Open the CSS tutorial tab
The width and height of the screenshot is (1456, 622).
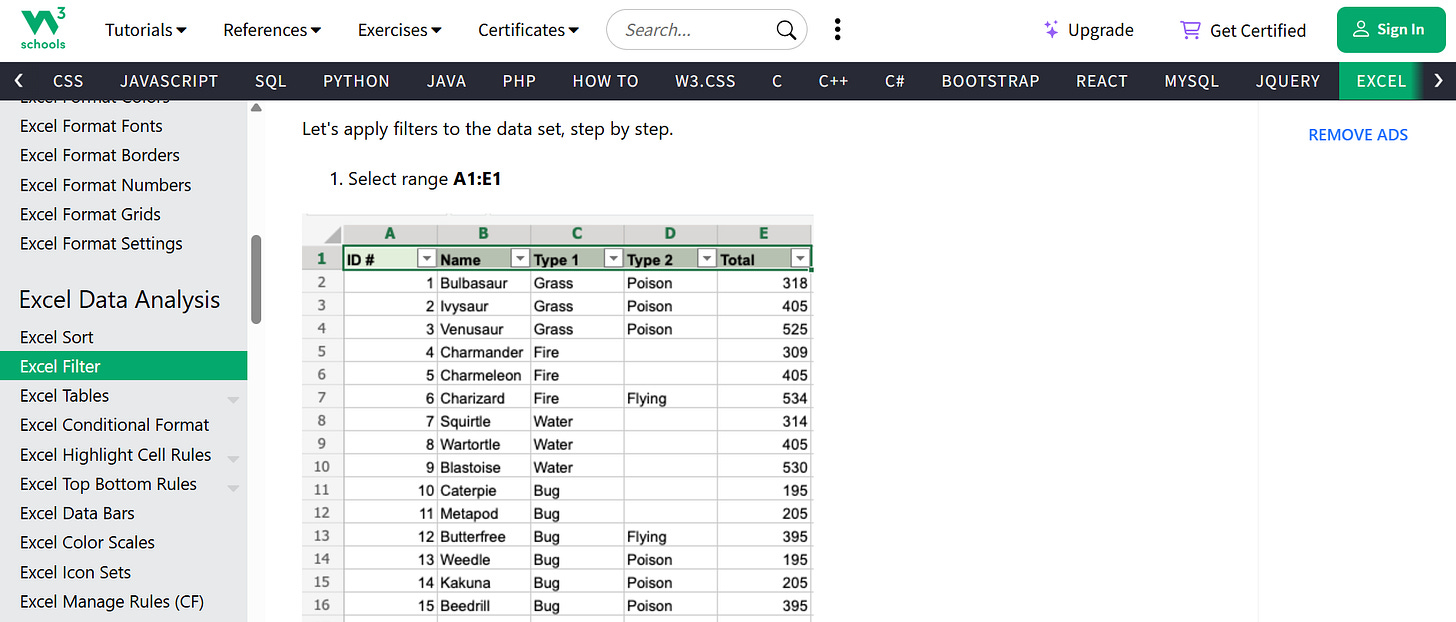[x=68, y=81]
